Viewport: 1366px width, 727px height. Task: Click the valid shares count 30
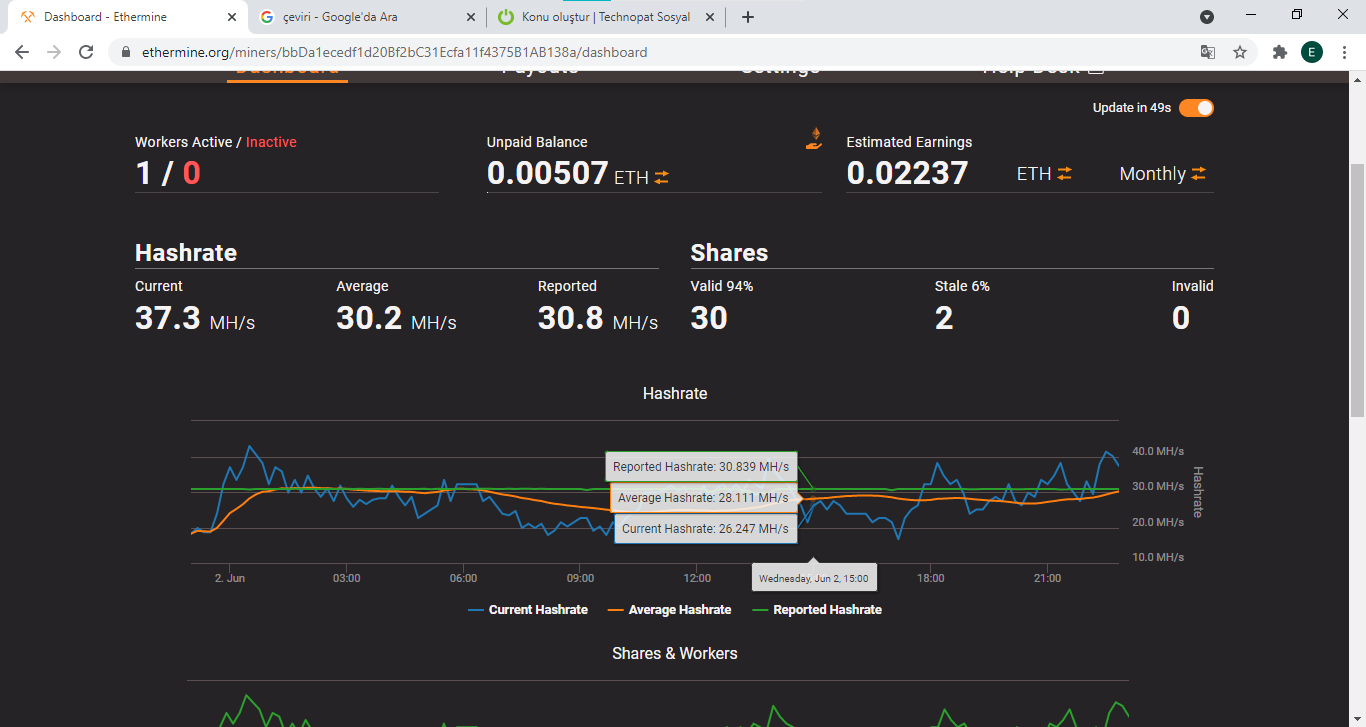[x=709, y=318]
